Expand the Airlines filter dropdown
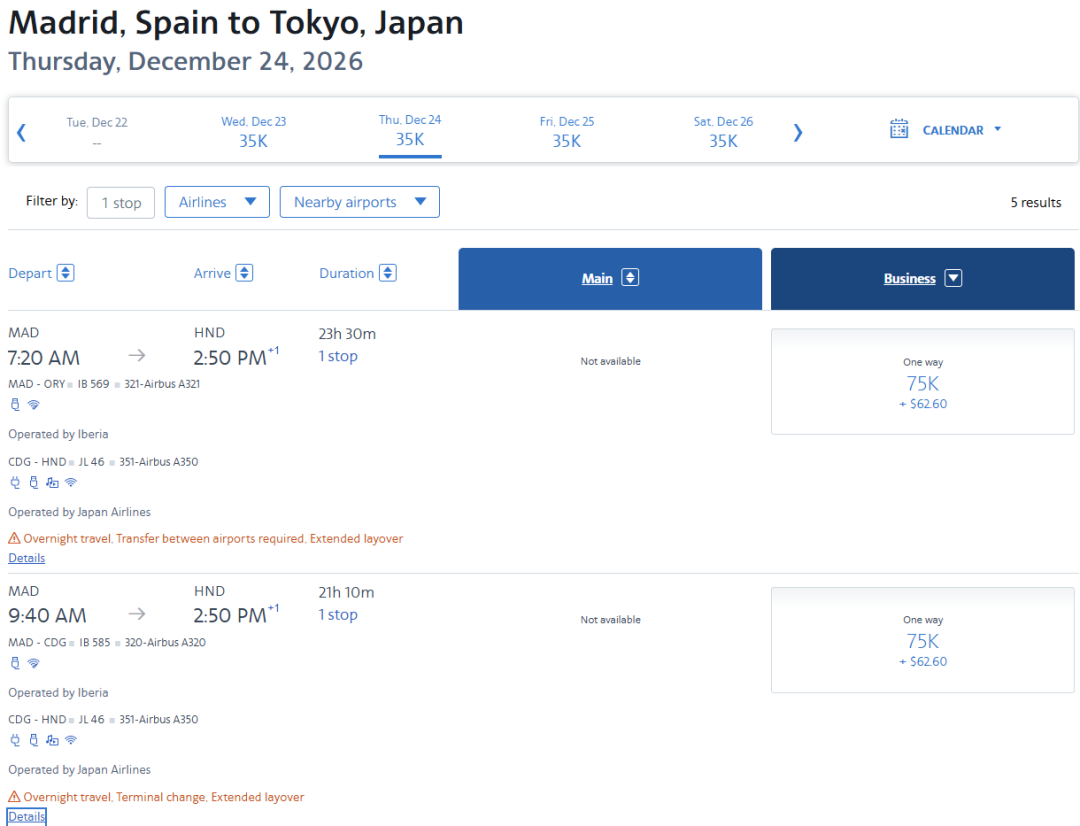 pos(217,202)
